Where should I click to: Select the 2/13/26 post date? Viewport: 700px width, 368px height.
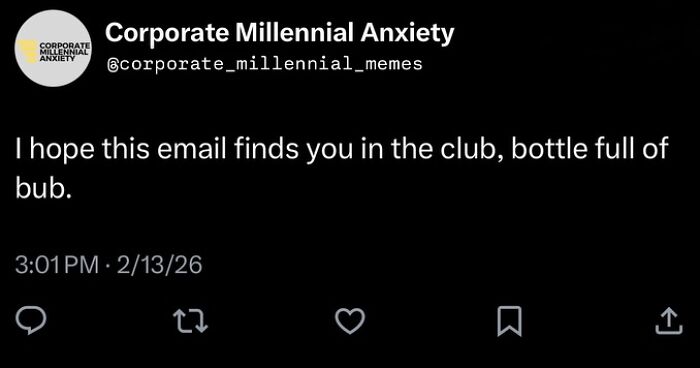pos(159,264)
